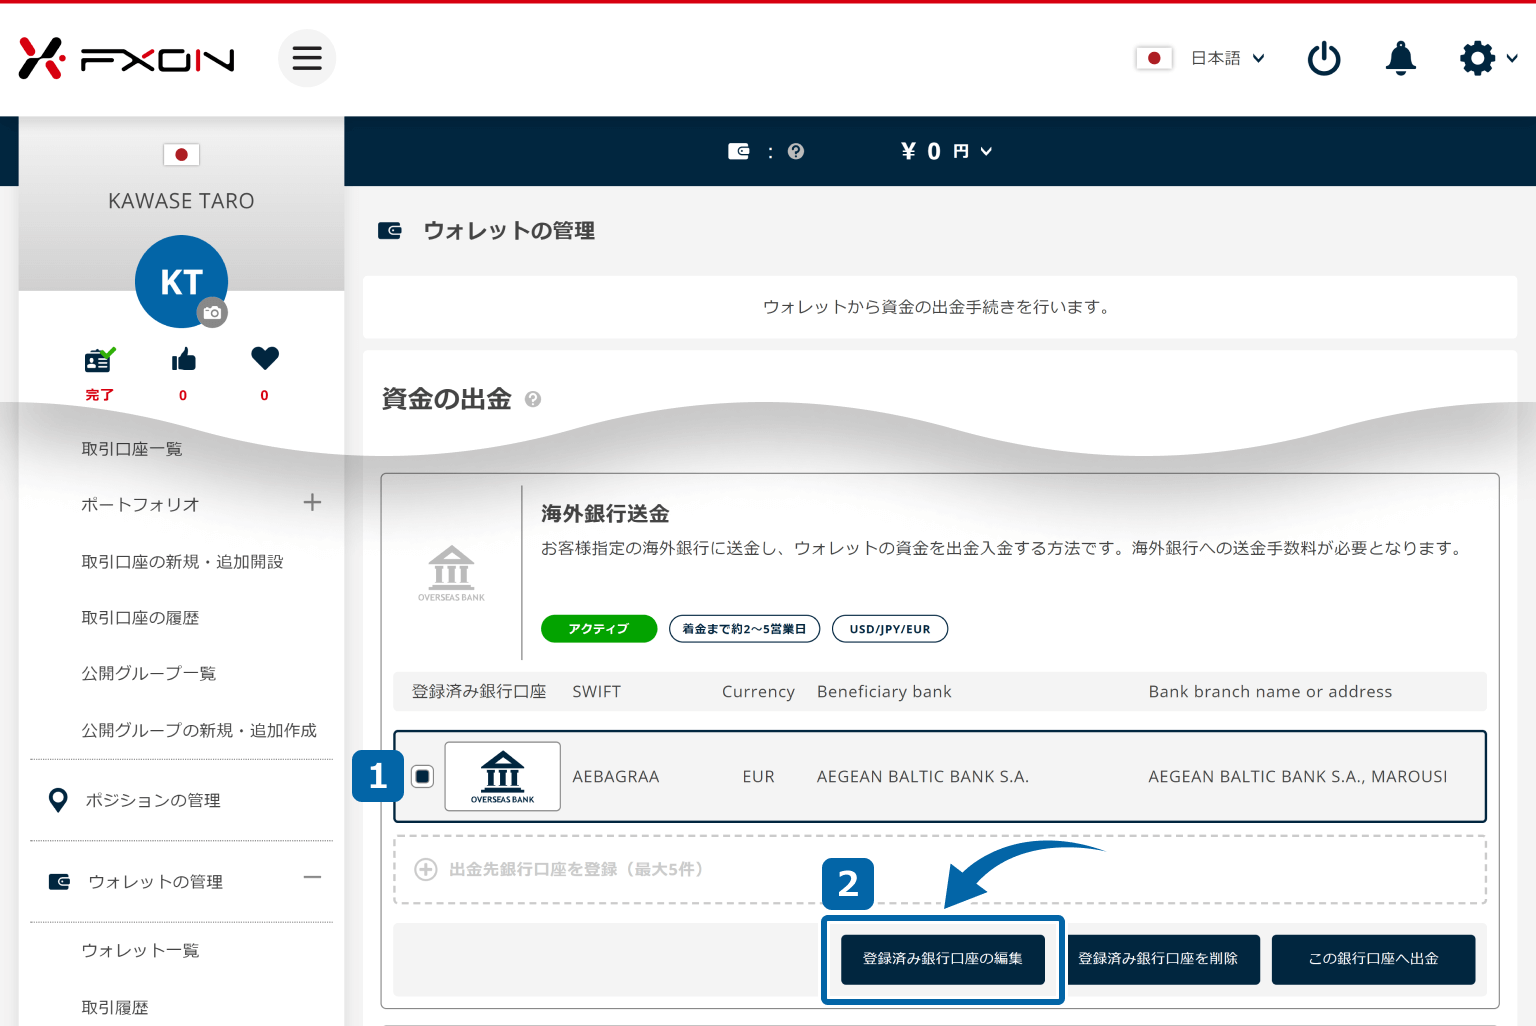The image size is (1536, 1026).
Task: Click the Japan flag next to 日本語
Action: click(1154, 58)
